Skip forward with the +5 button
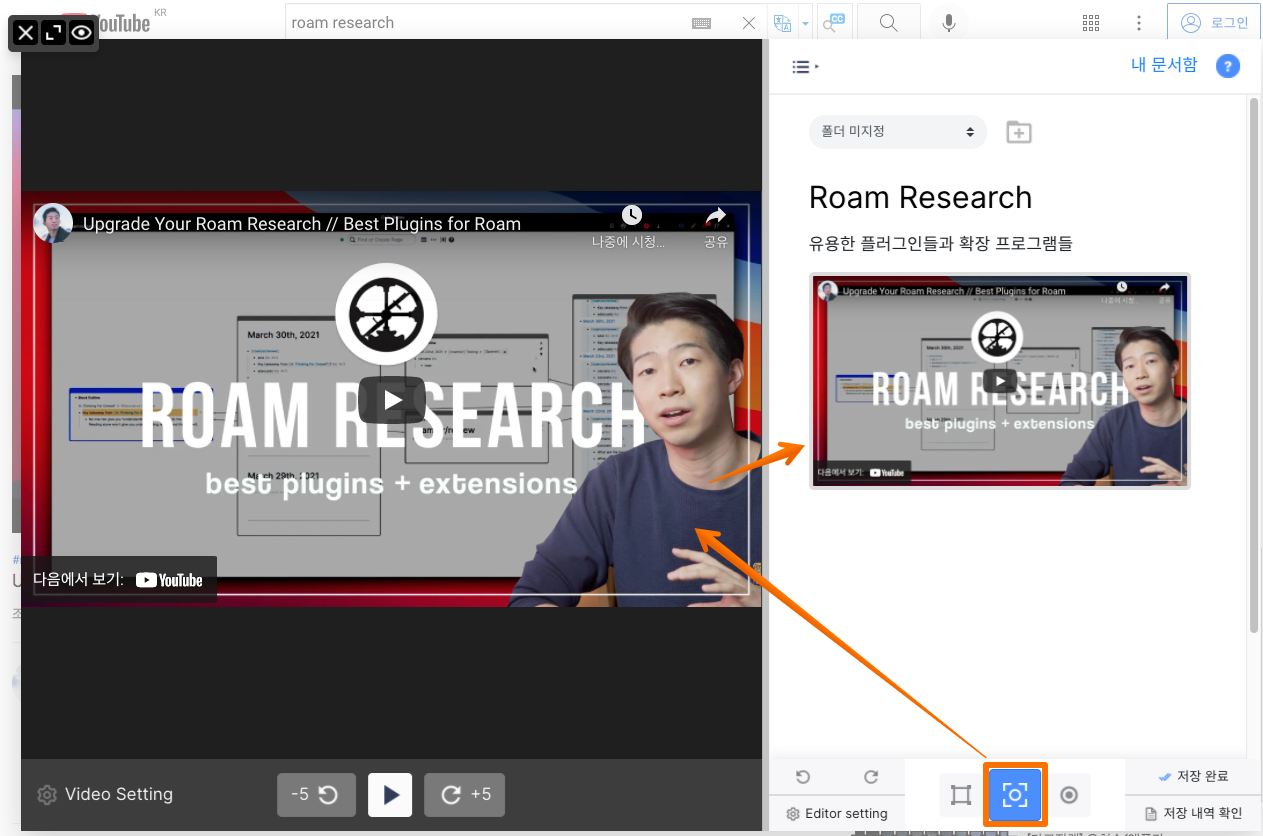 [x=465, y=795]
